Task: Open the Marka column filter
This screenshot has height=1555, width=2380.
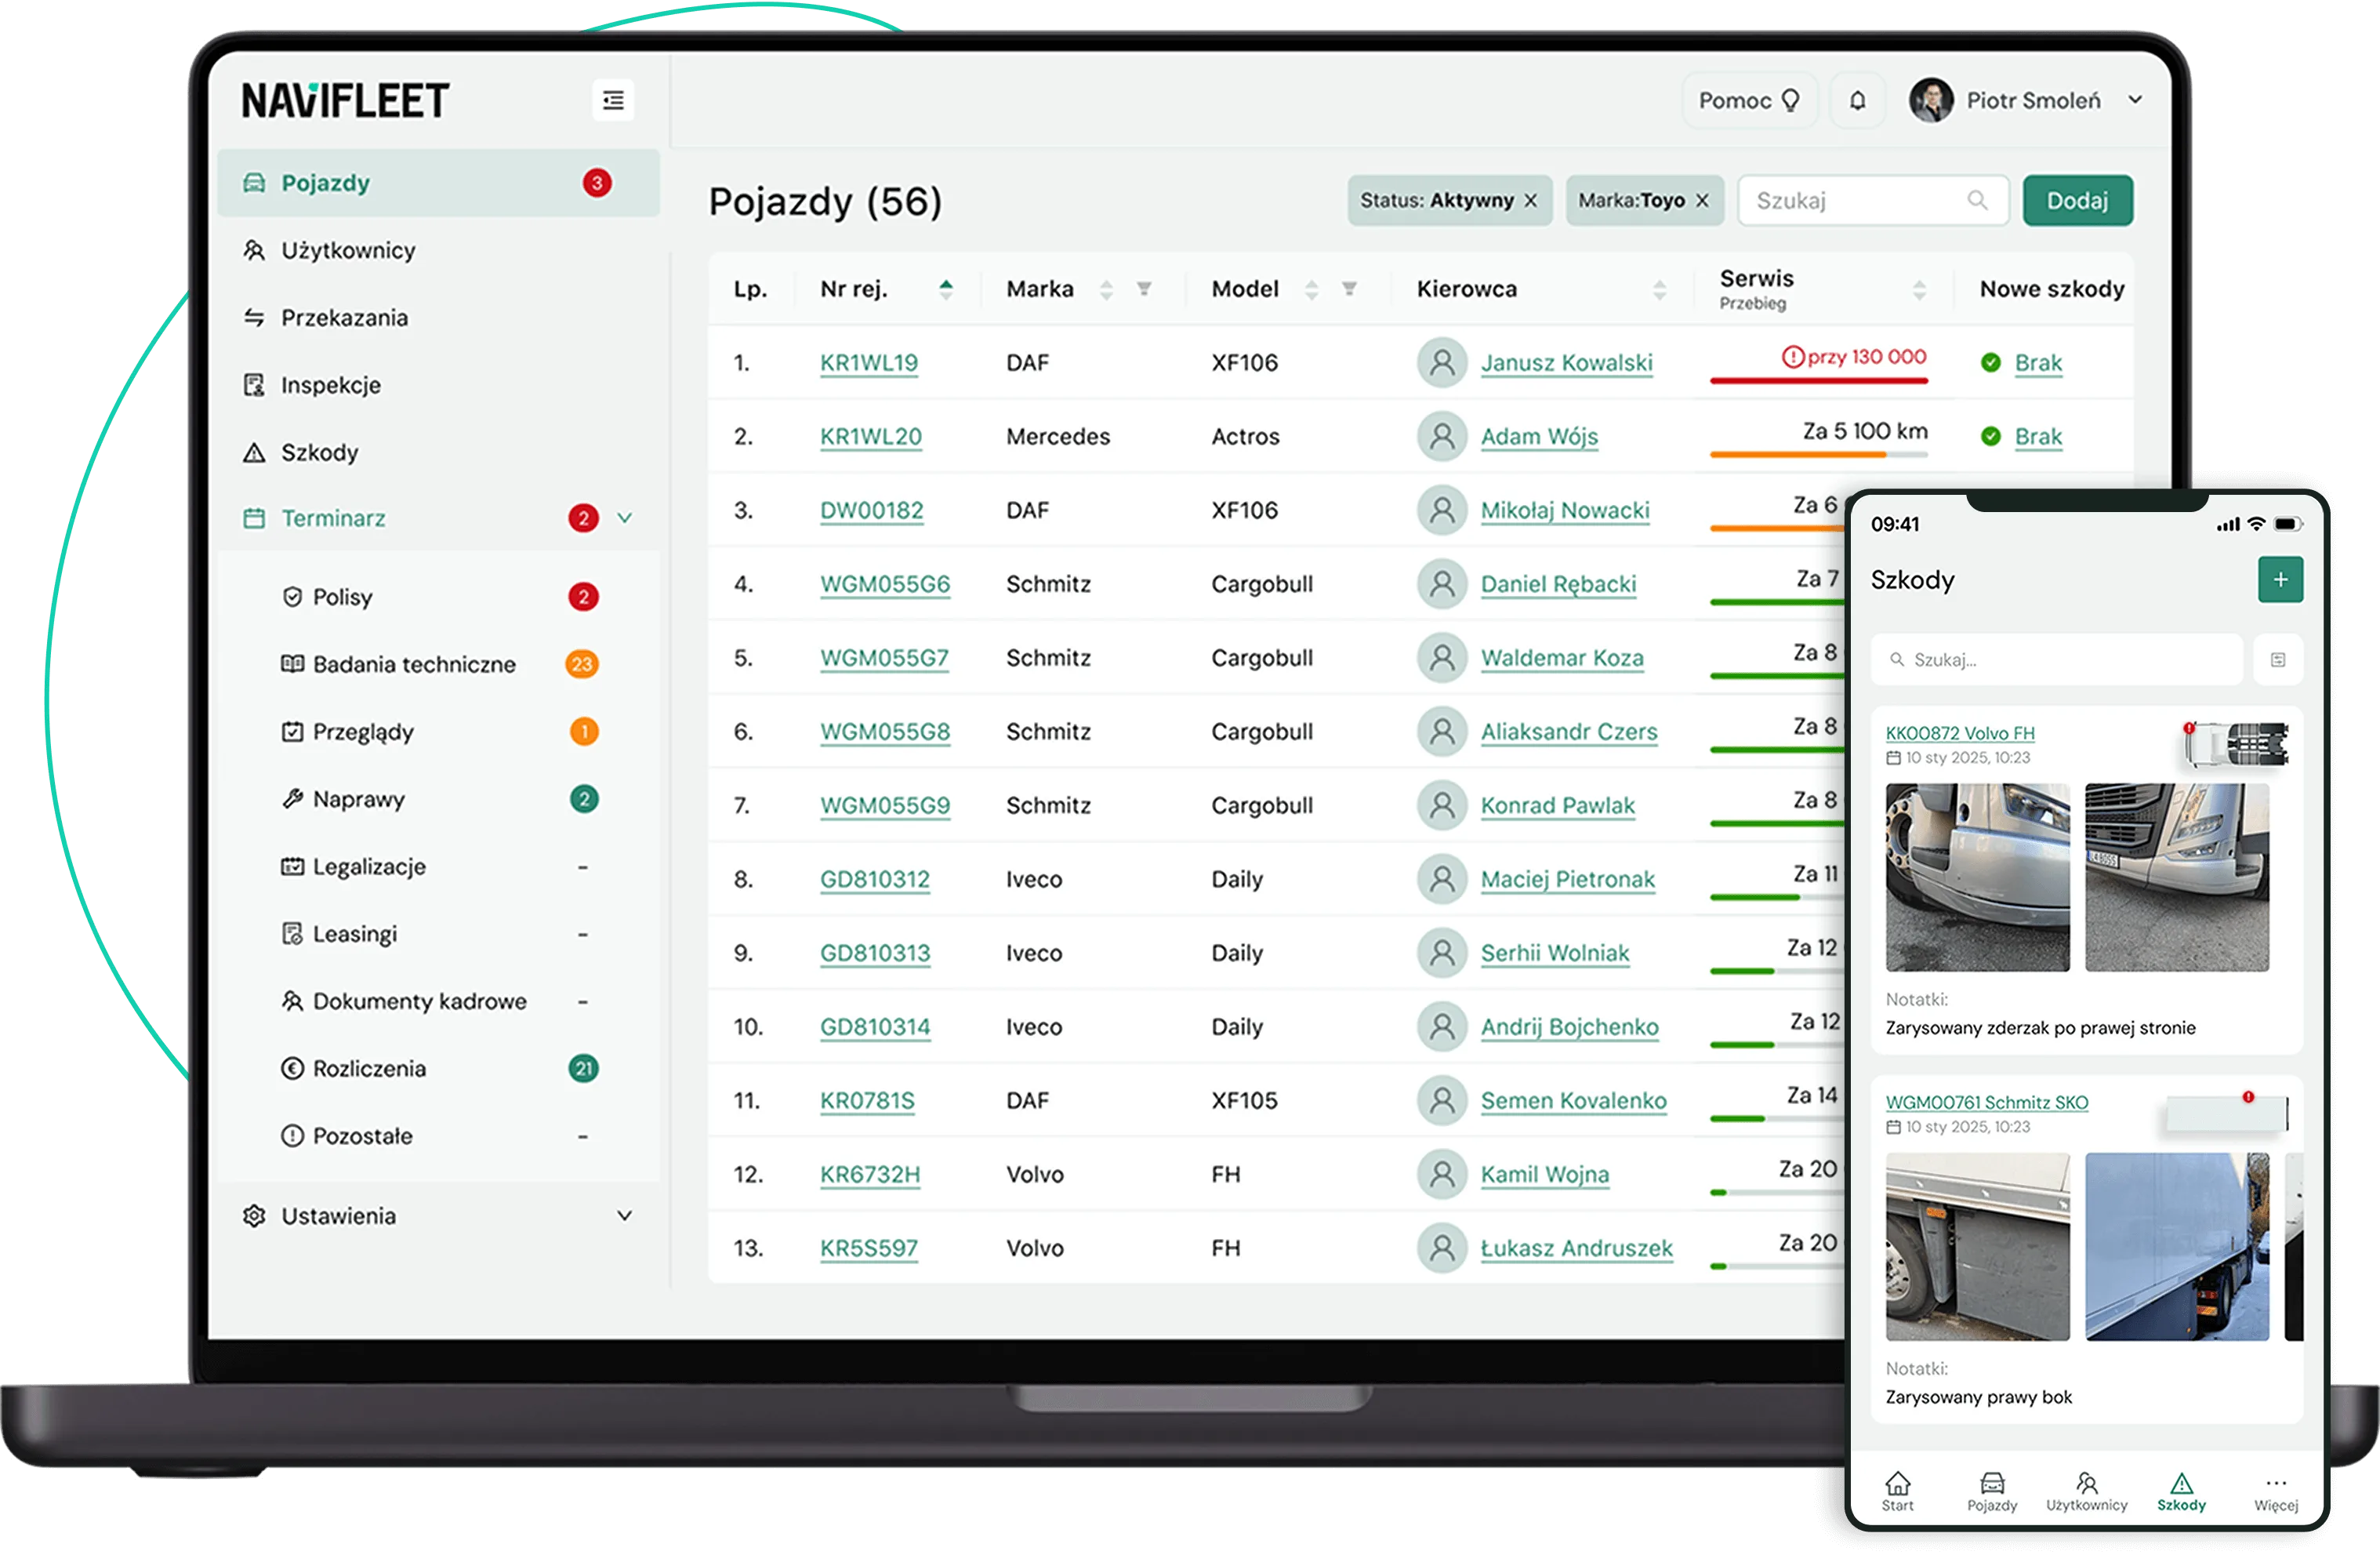Action: [x=1144, y=289]
